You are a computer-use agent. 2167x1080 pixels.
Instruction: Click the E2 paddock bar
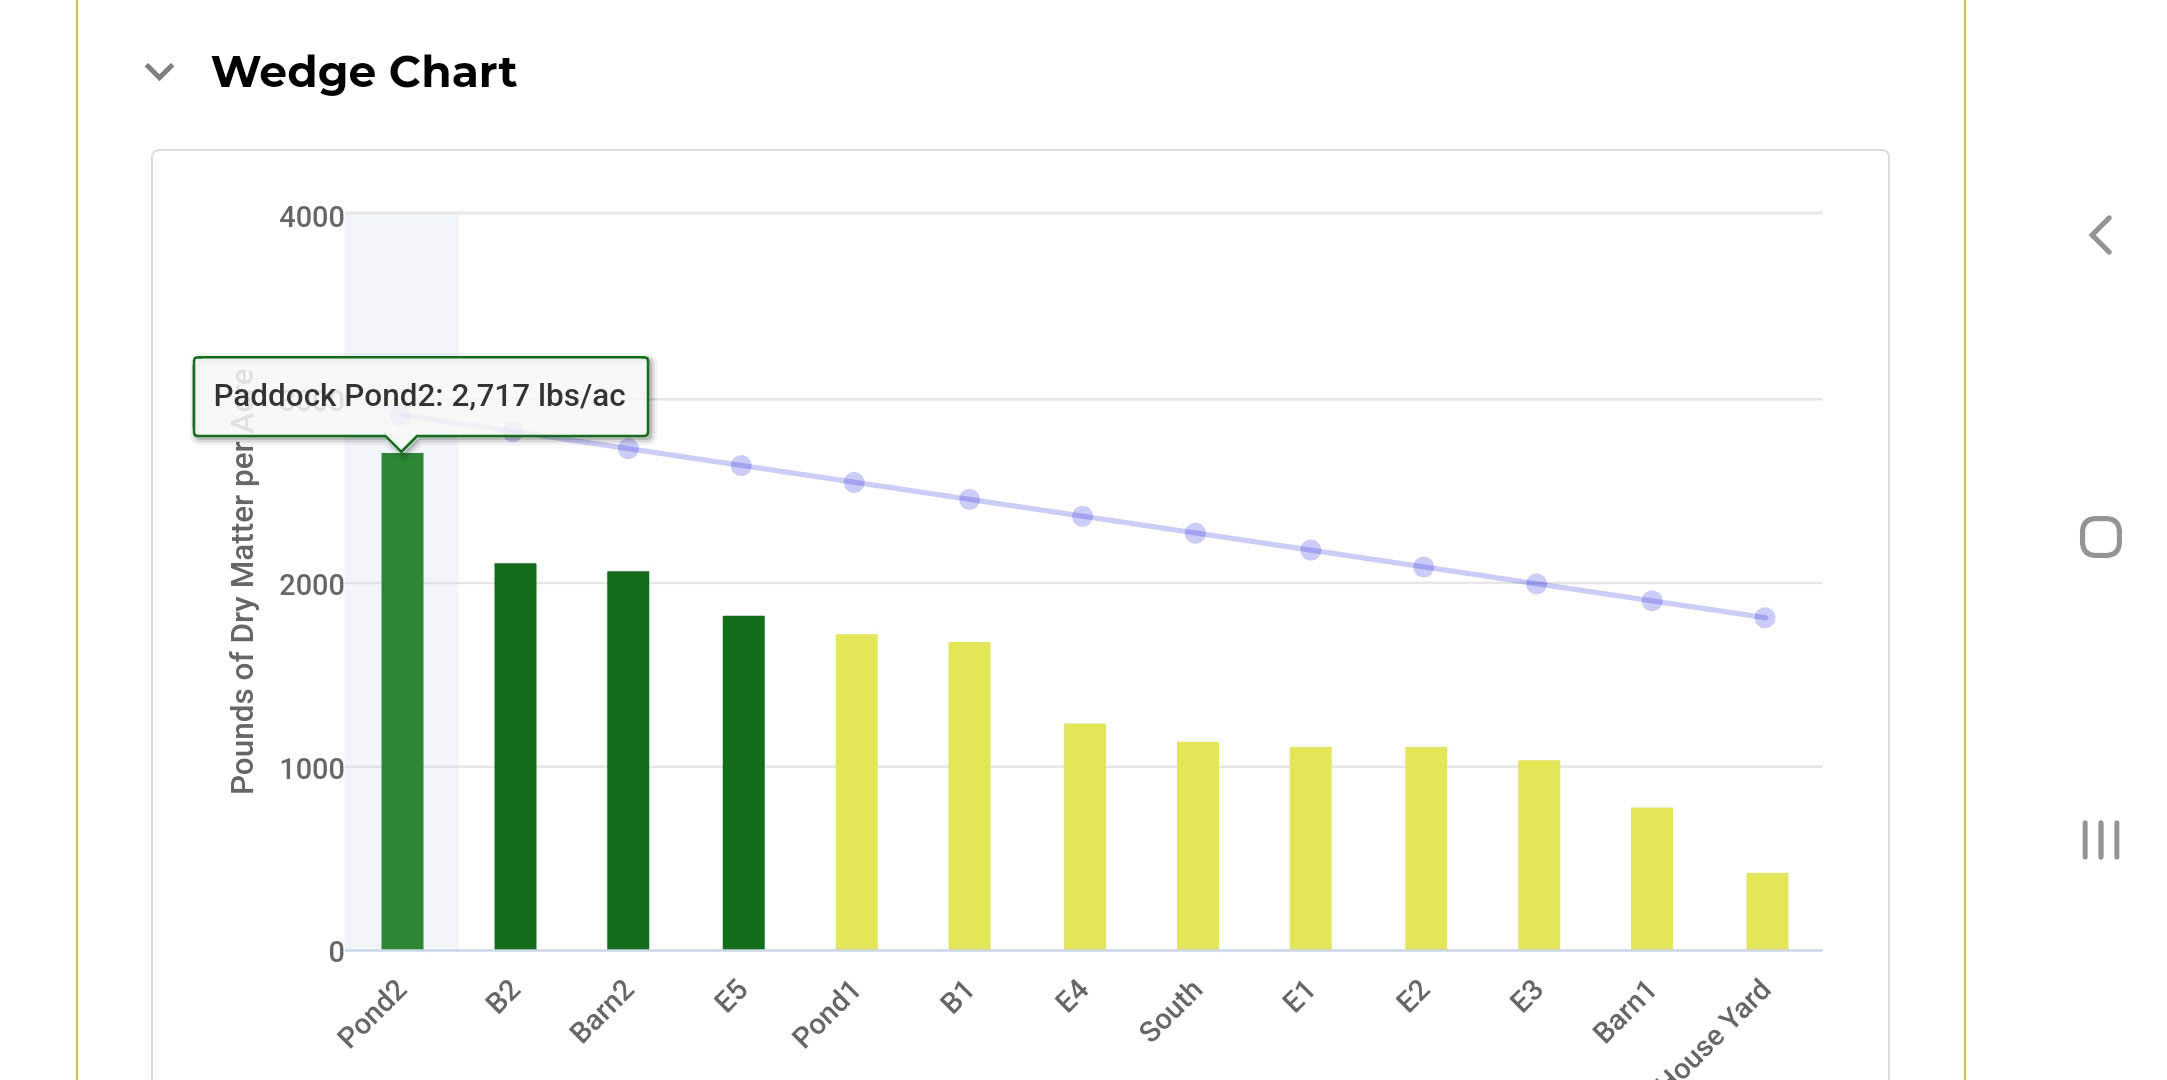(x=1425, y=848)
